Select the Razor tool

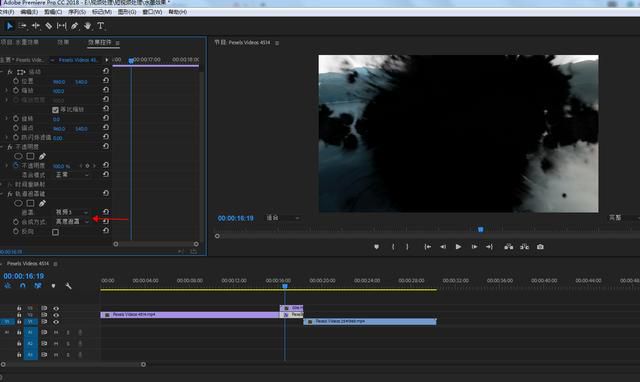49,26
